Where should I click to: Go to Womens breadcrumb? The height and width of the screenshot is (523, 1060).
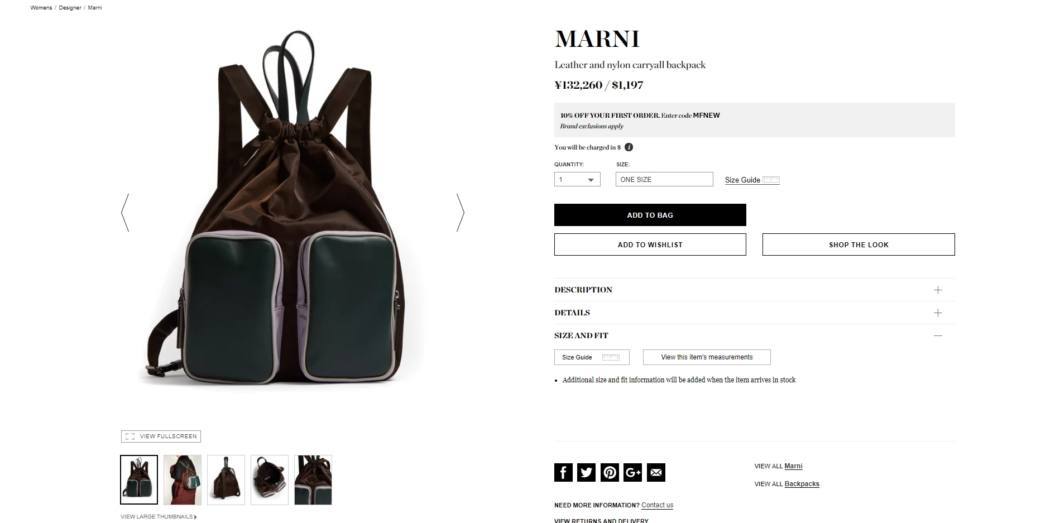41,7
